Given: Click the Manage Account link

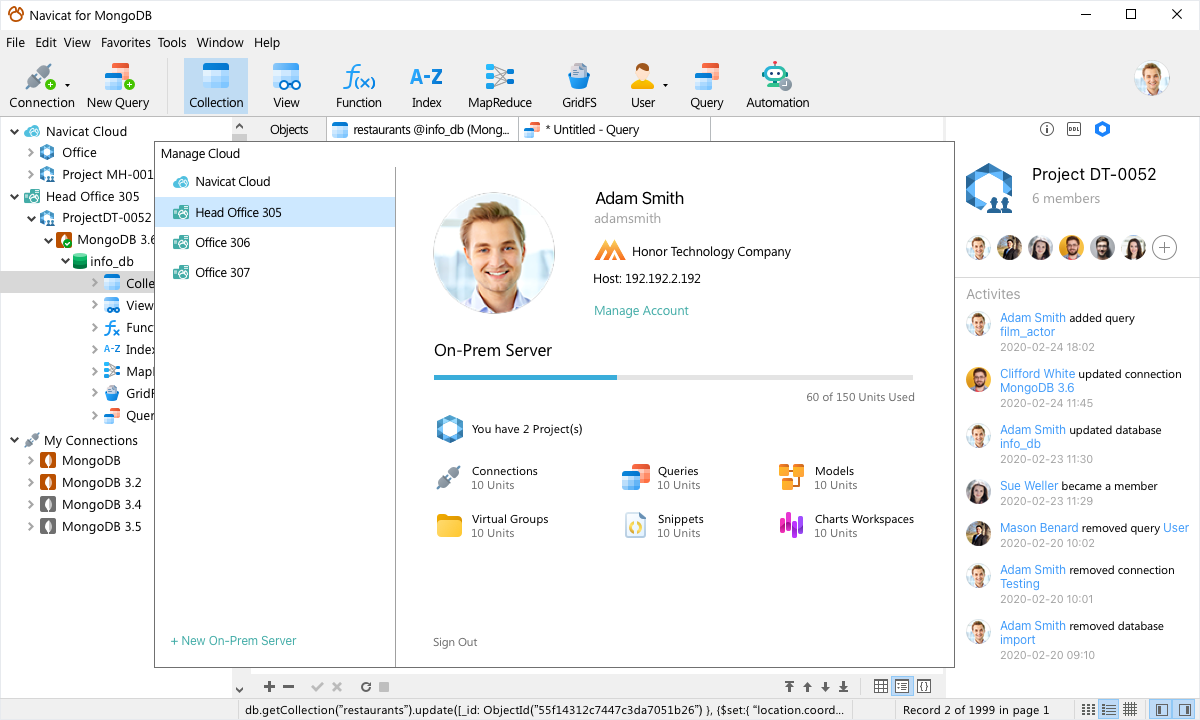Looking at the screenshot, I should tap(641, 311).
